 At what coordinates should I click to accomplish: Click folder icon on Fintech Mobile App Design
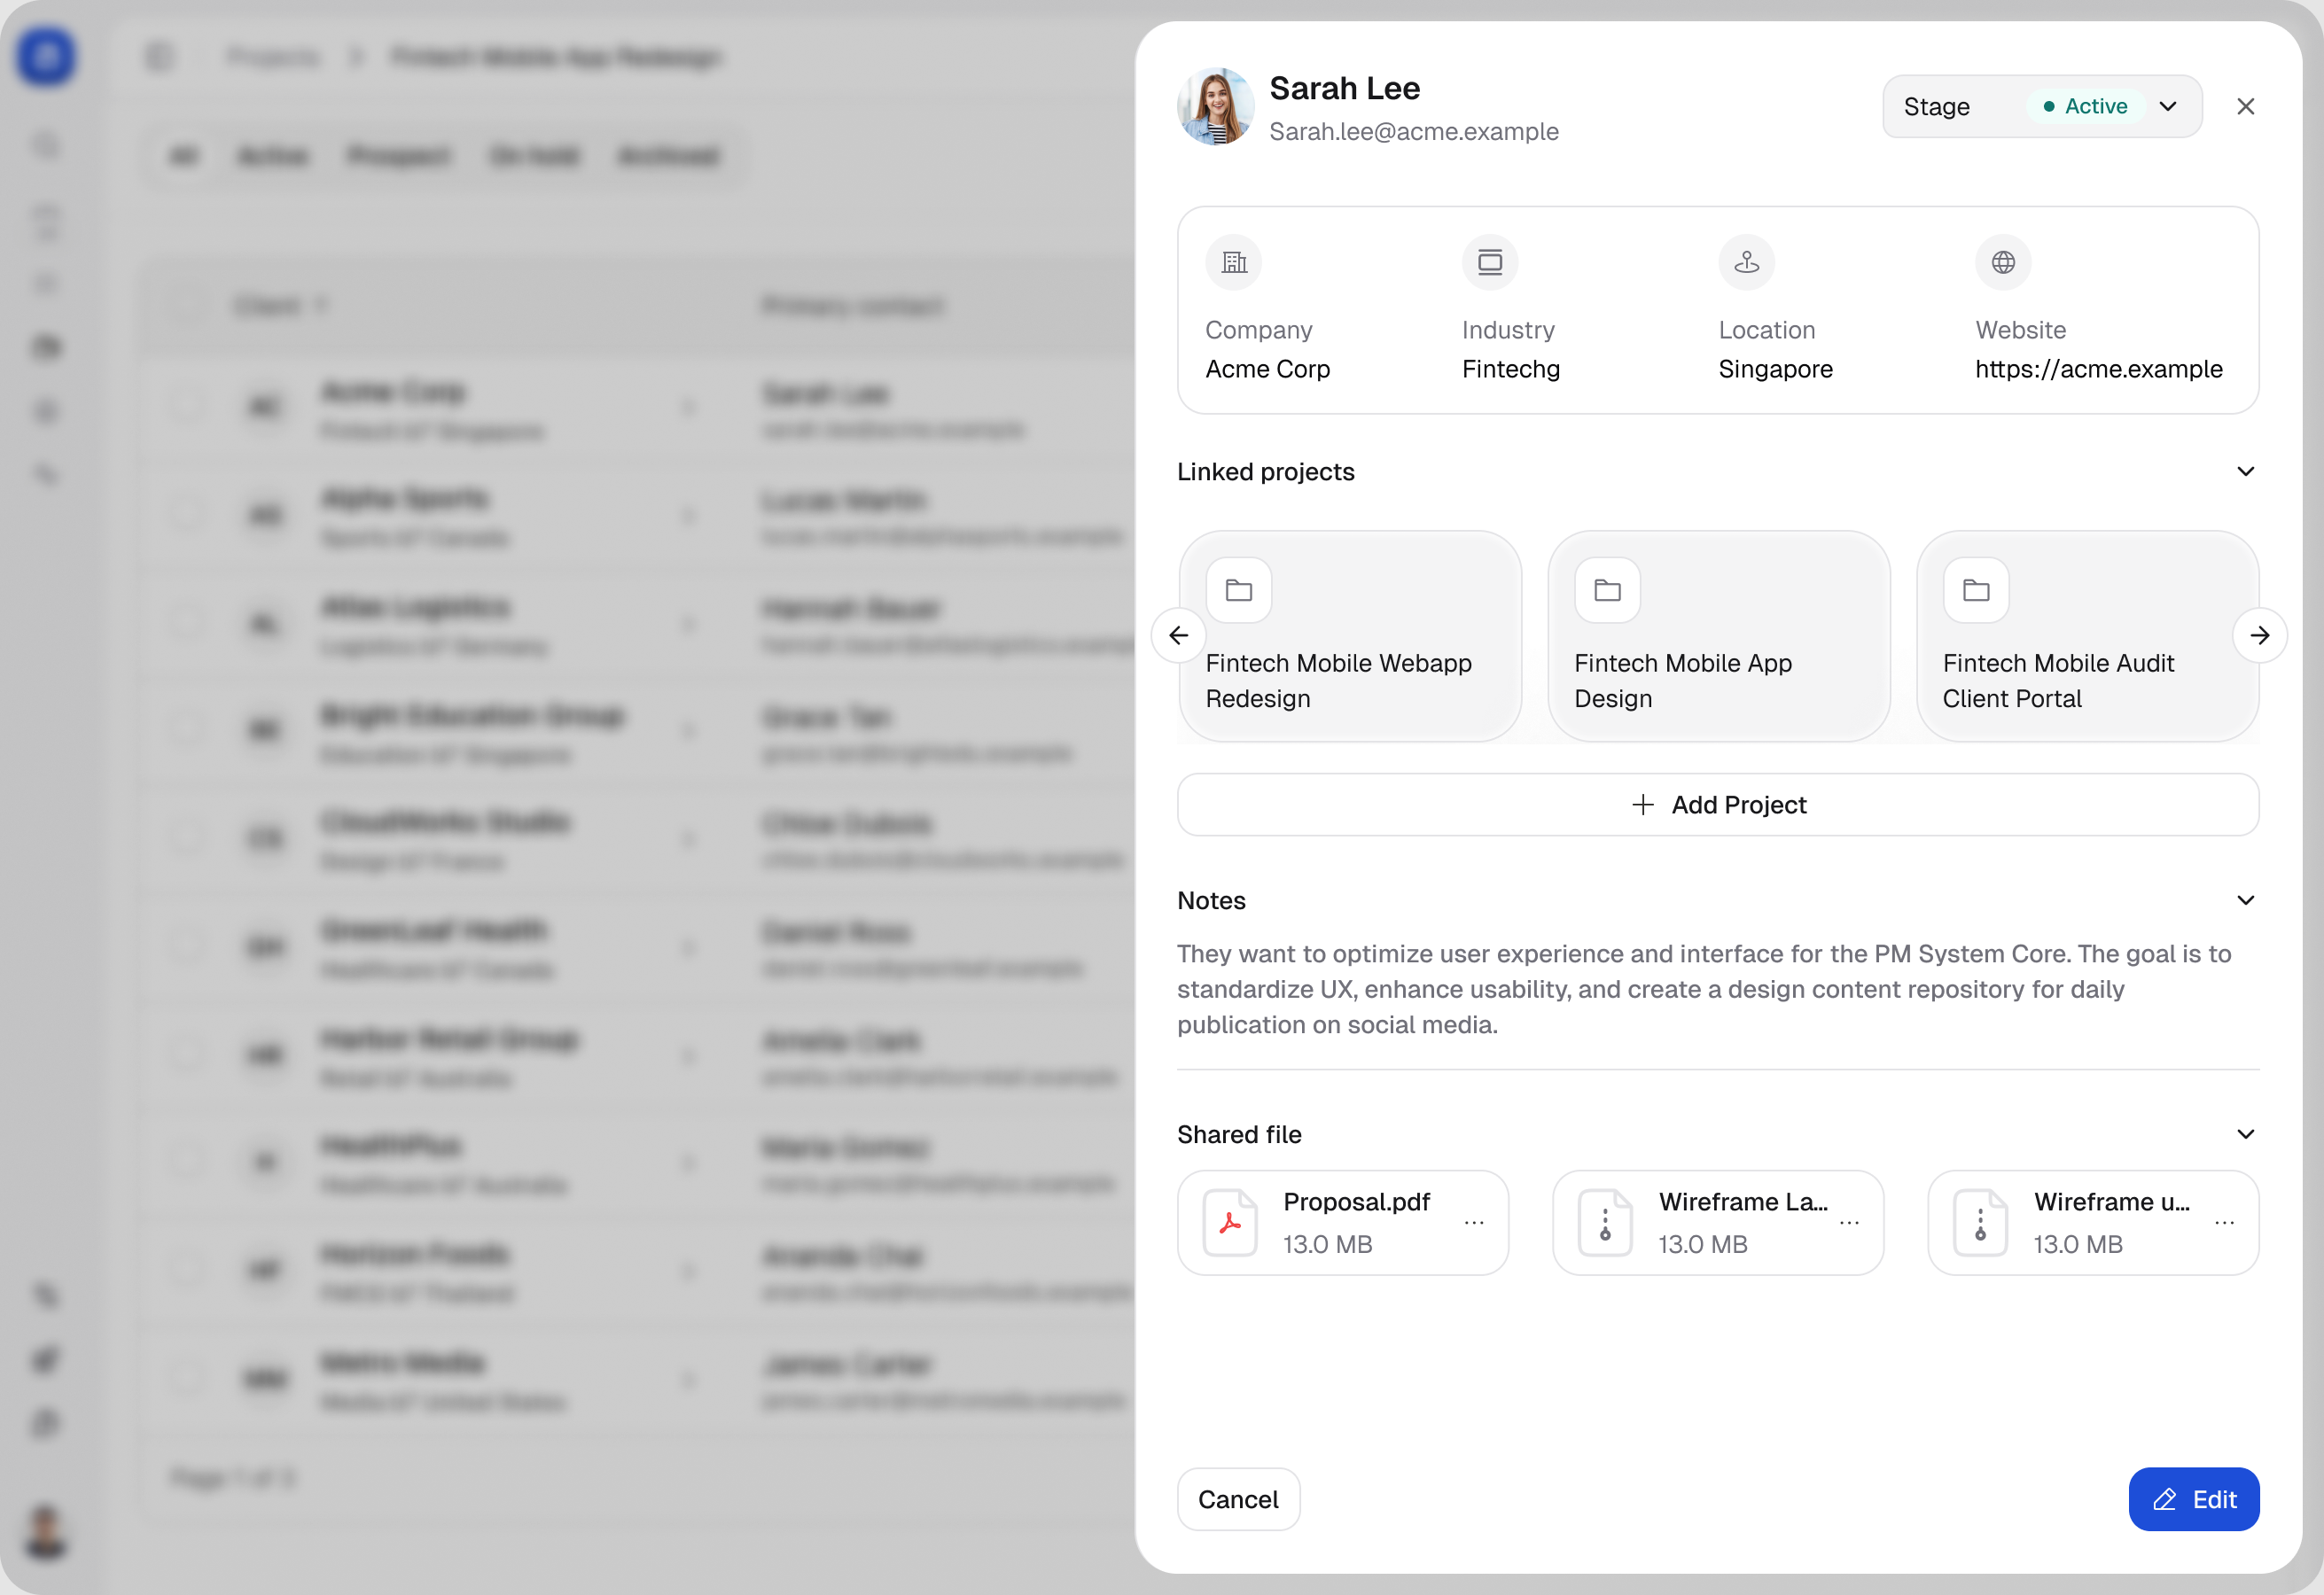[x=1607, y=590]
